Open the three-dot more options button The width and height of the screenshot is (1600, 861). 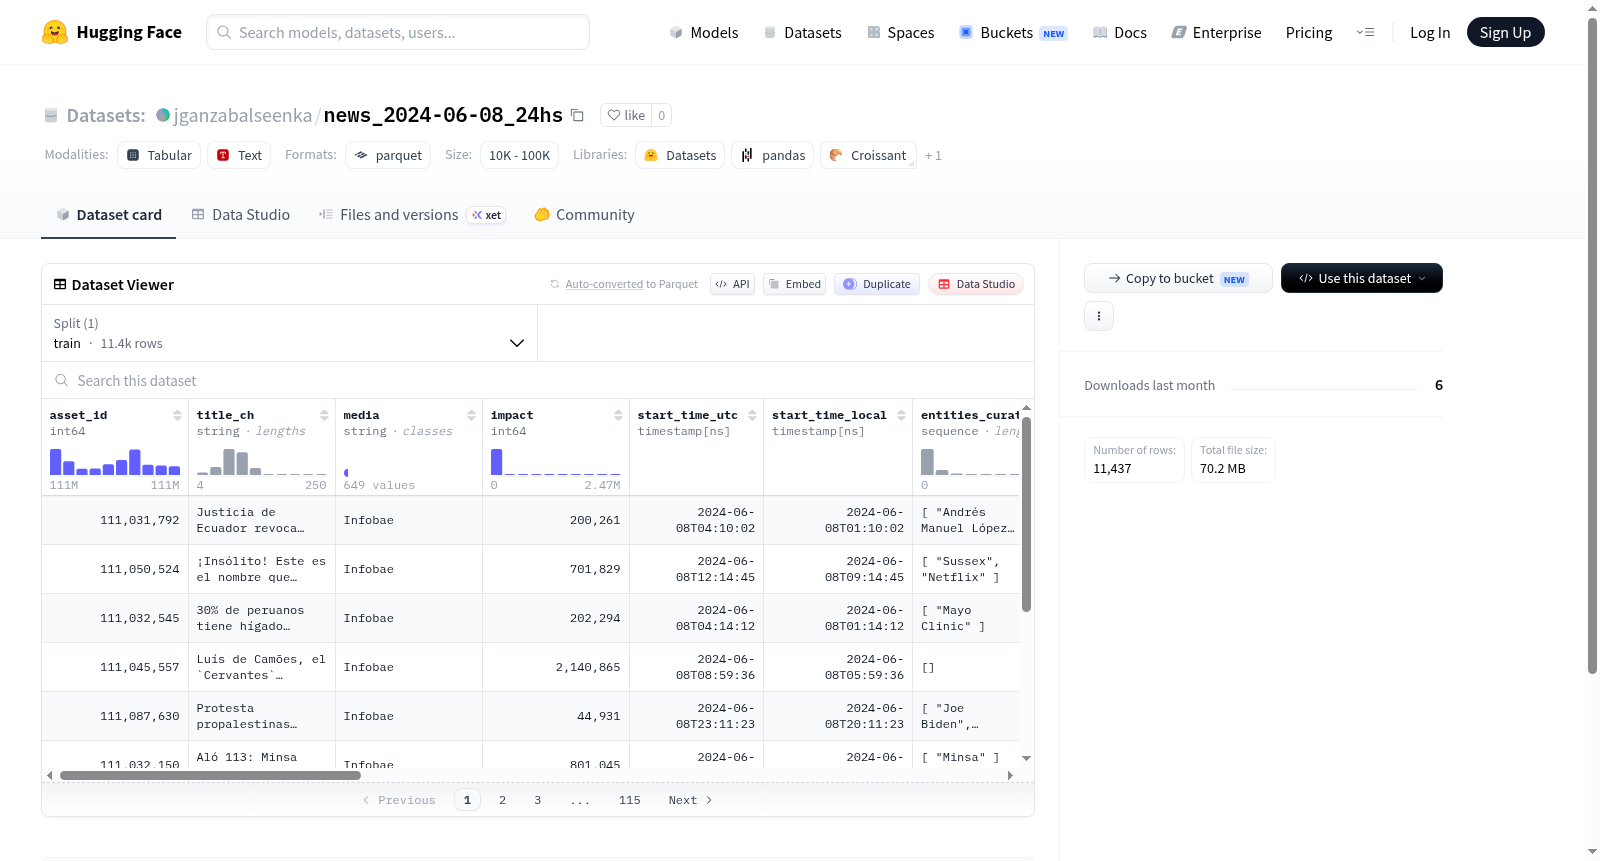point(1099,316)
